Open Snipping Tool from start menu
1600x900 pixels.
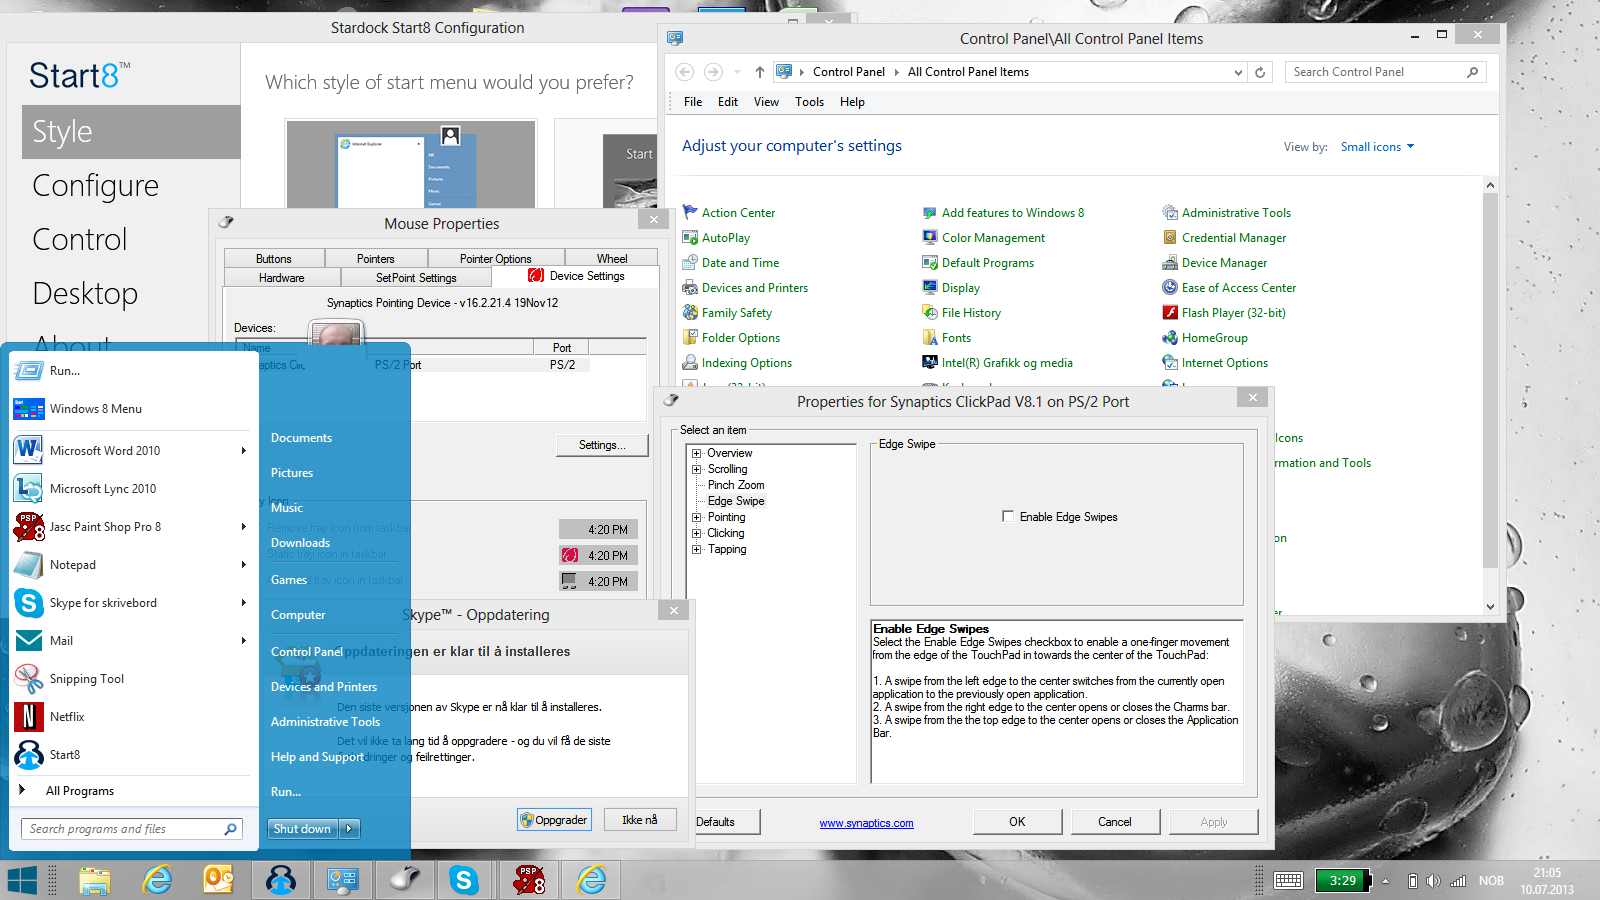pyautogui.click(x=130, y=679)
